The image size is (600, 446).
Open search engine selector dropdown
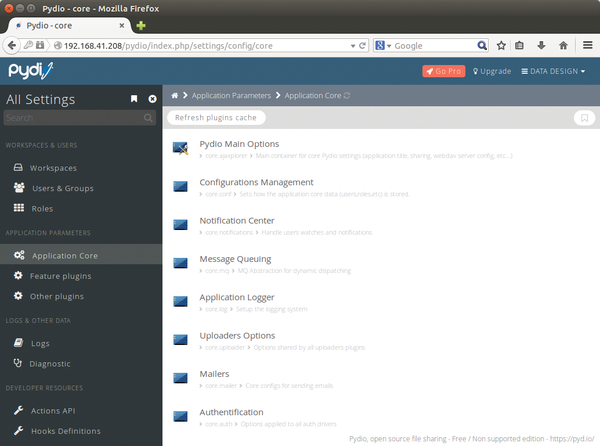click(383, 46)
